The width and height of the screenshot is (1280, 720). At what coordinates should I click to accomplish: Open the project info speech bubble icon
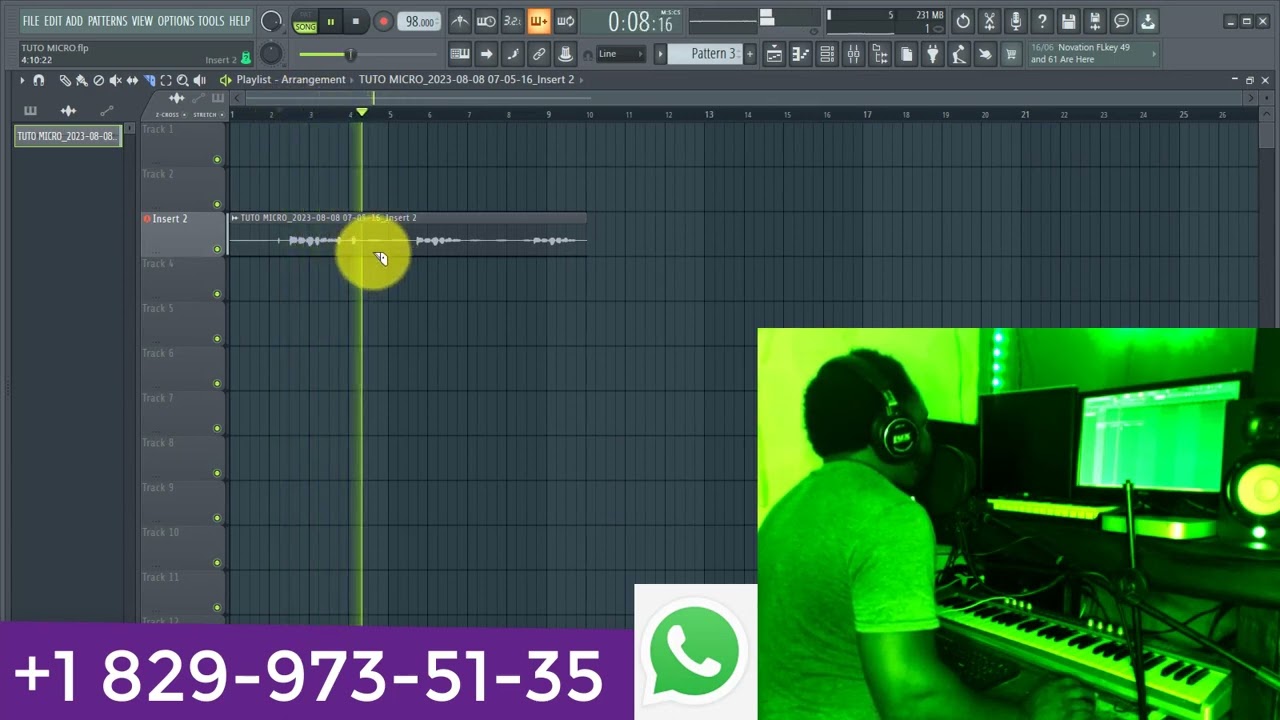(x=1121, y=21)
